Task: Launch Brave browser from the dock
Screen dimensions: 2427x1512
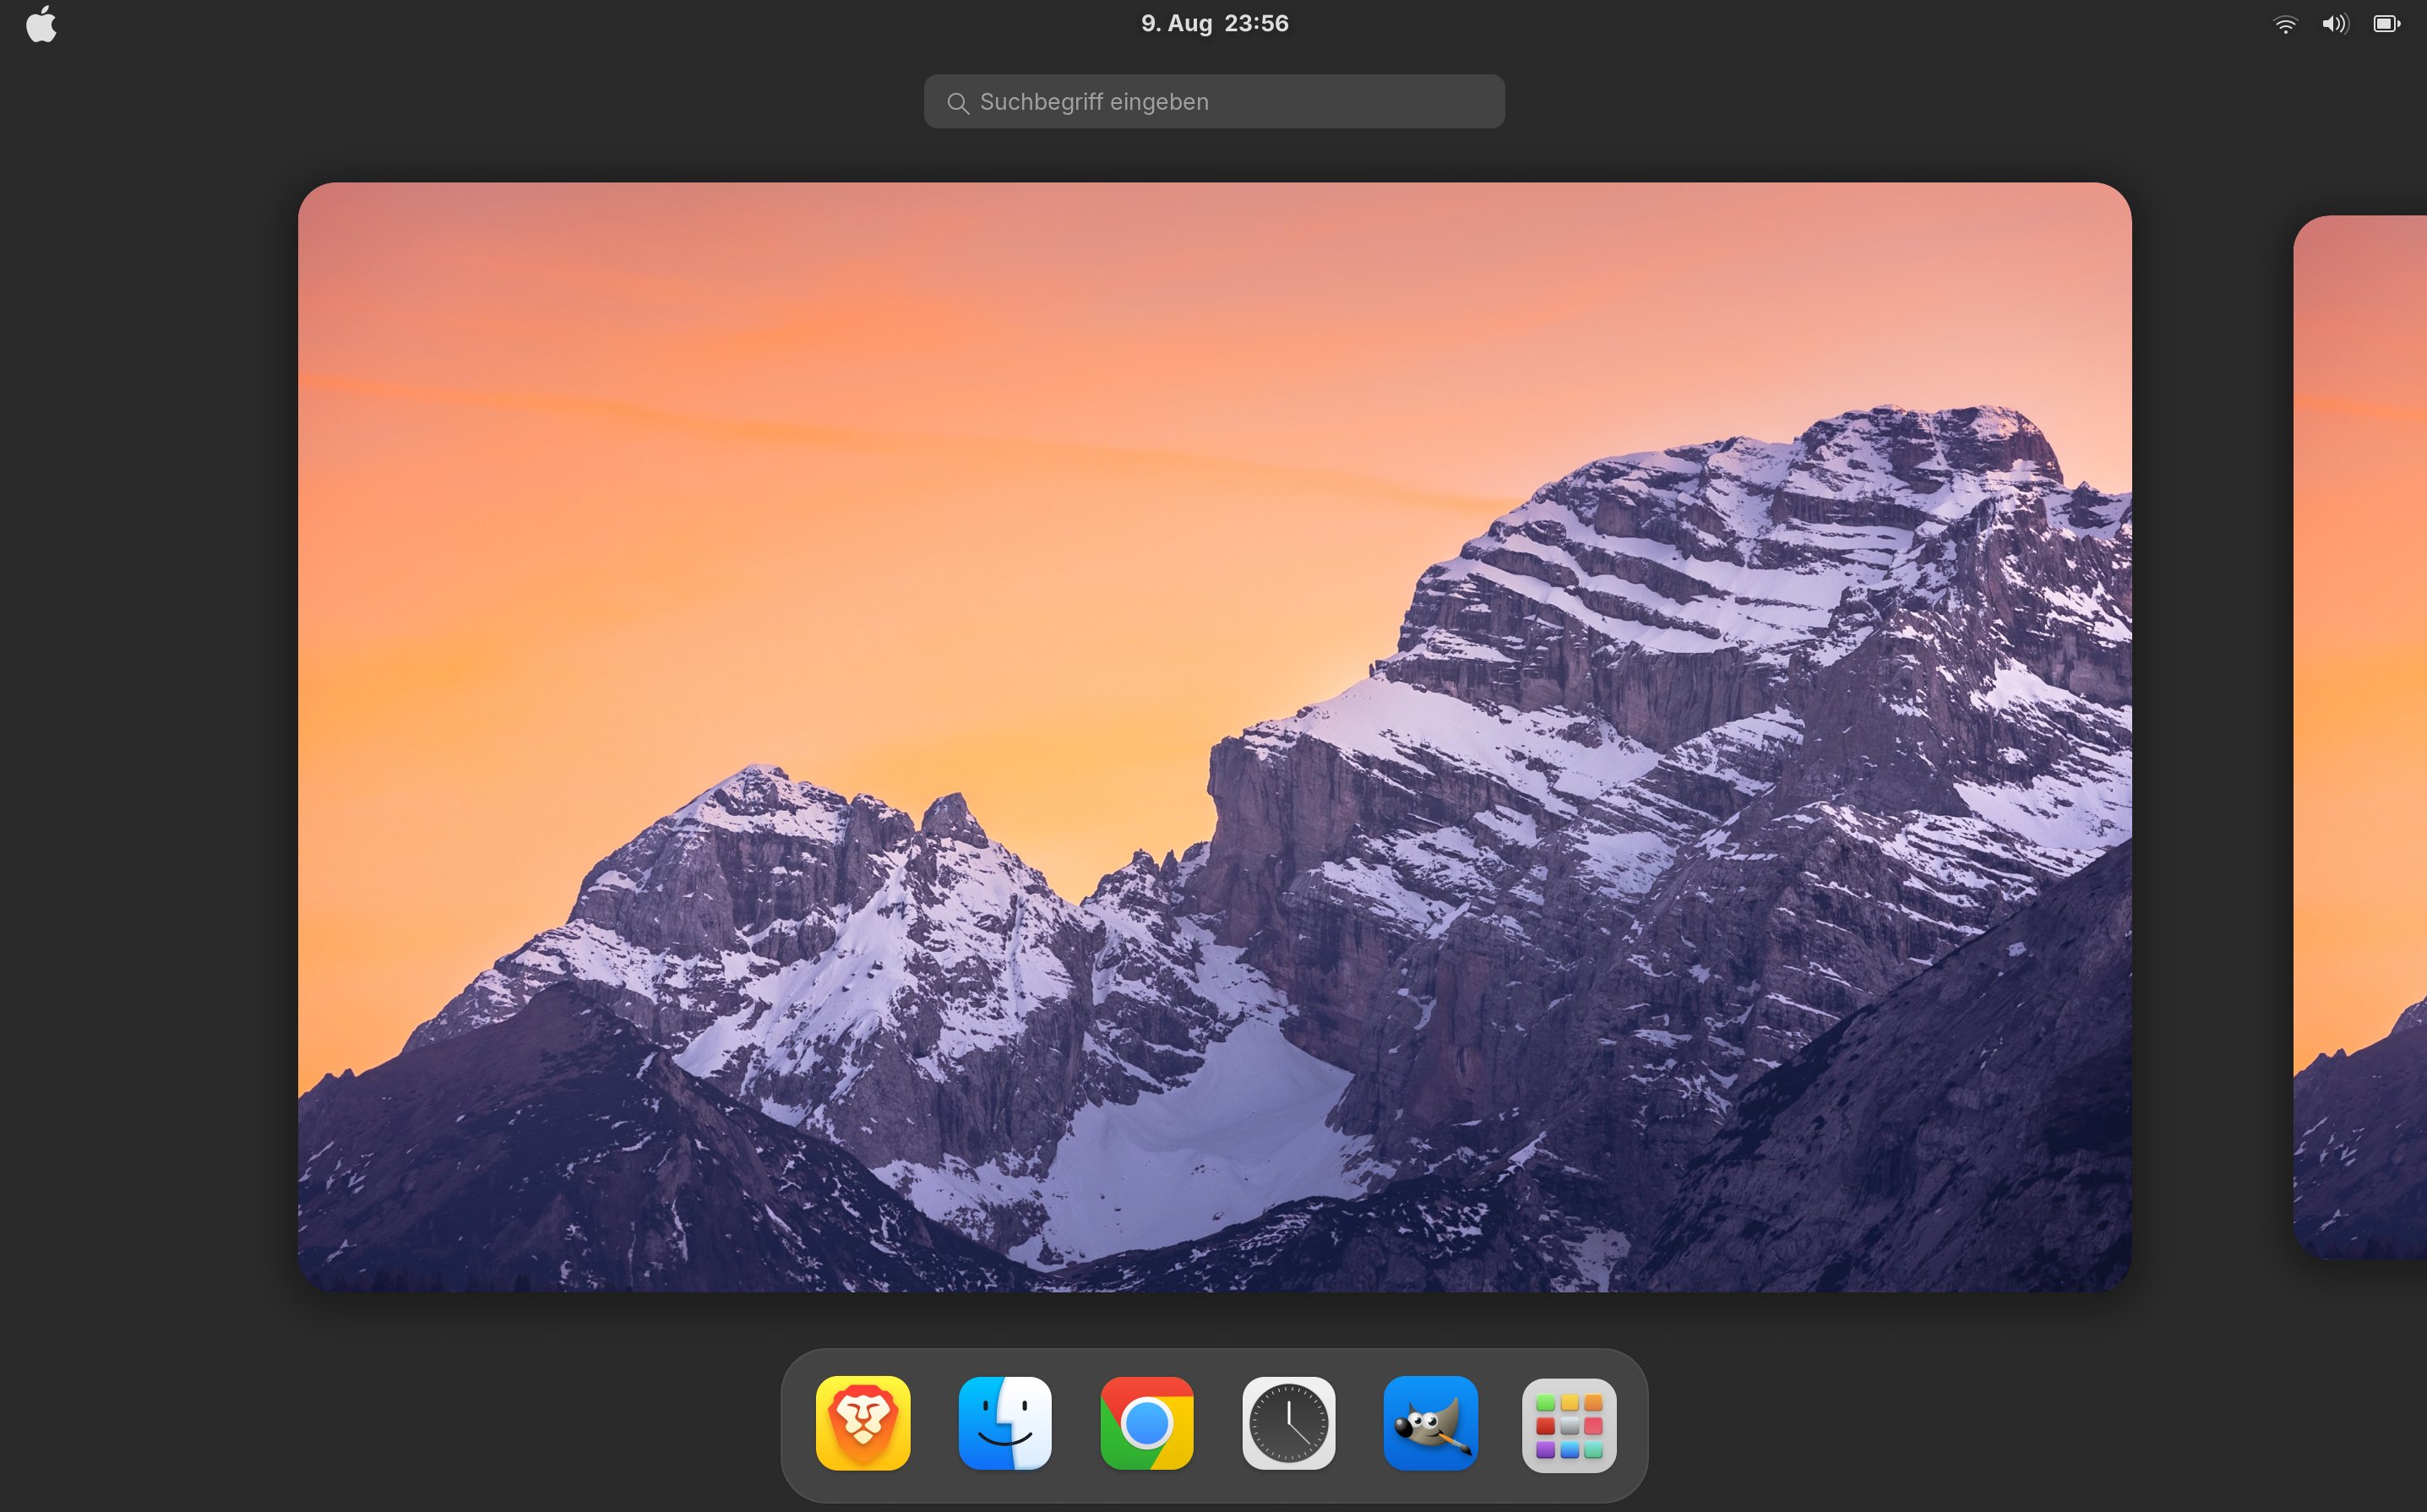Action: (862, 1422)
